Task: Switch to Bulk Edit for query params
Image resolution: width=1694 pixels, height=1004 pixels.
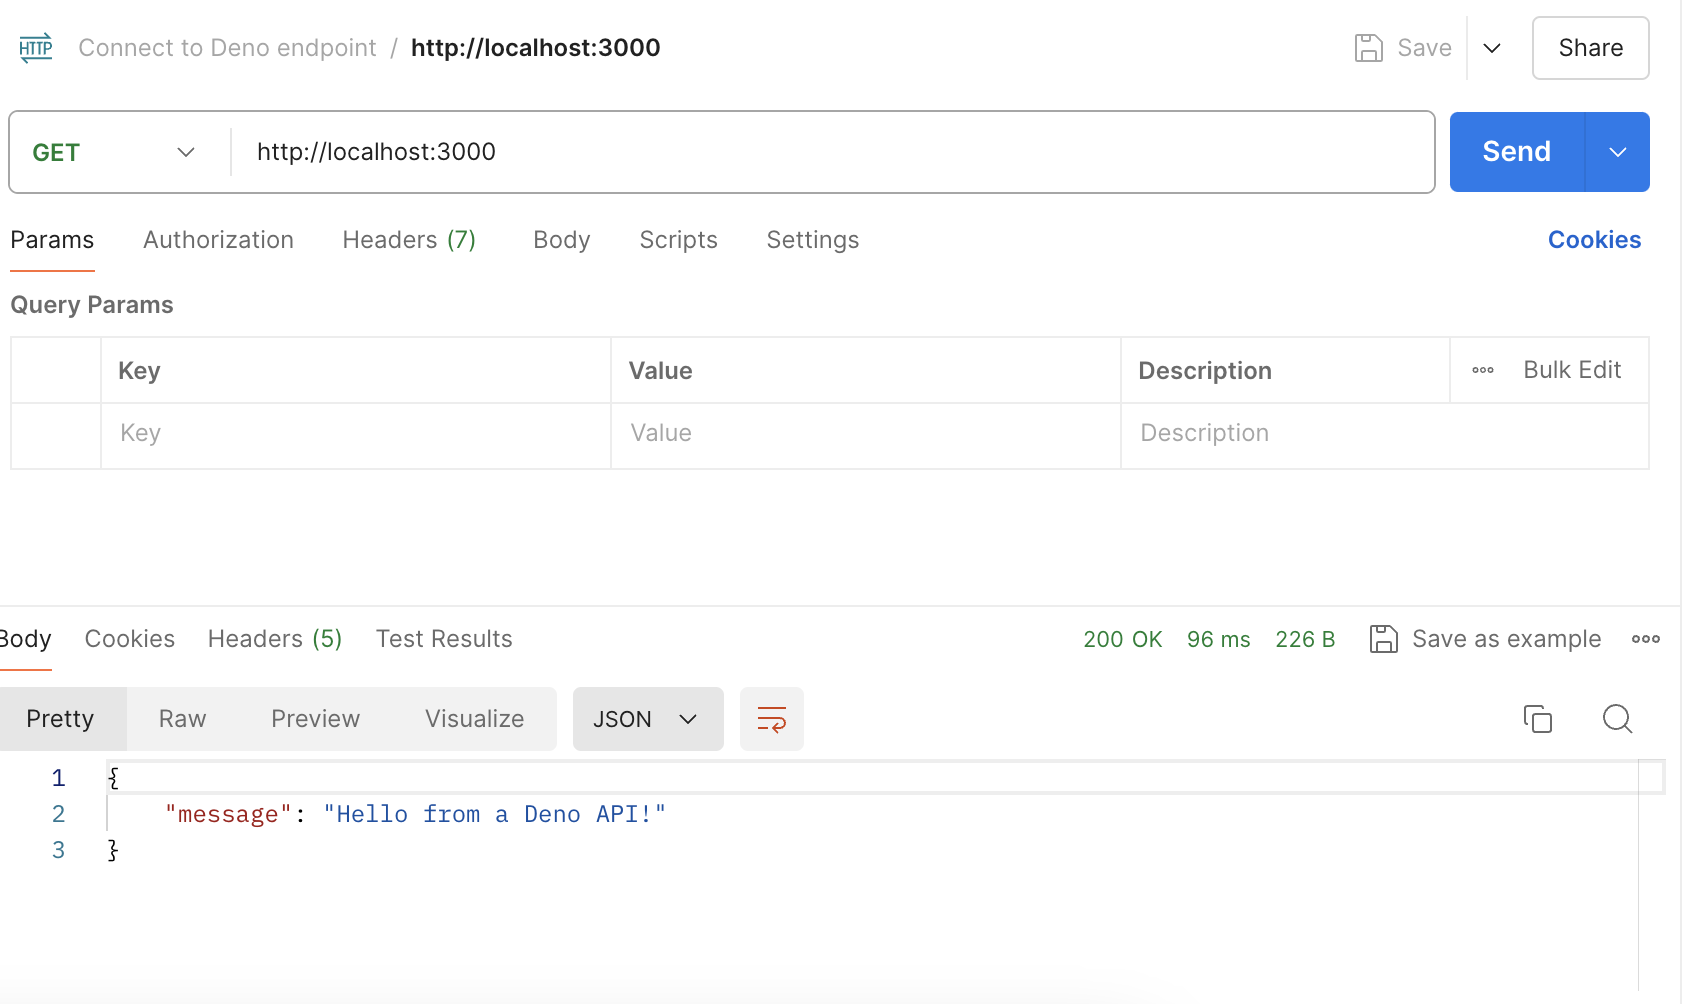Action: click(1572, 369)
